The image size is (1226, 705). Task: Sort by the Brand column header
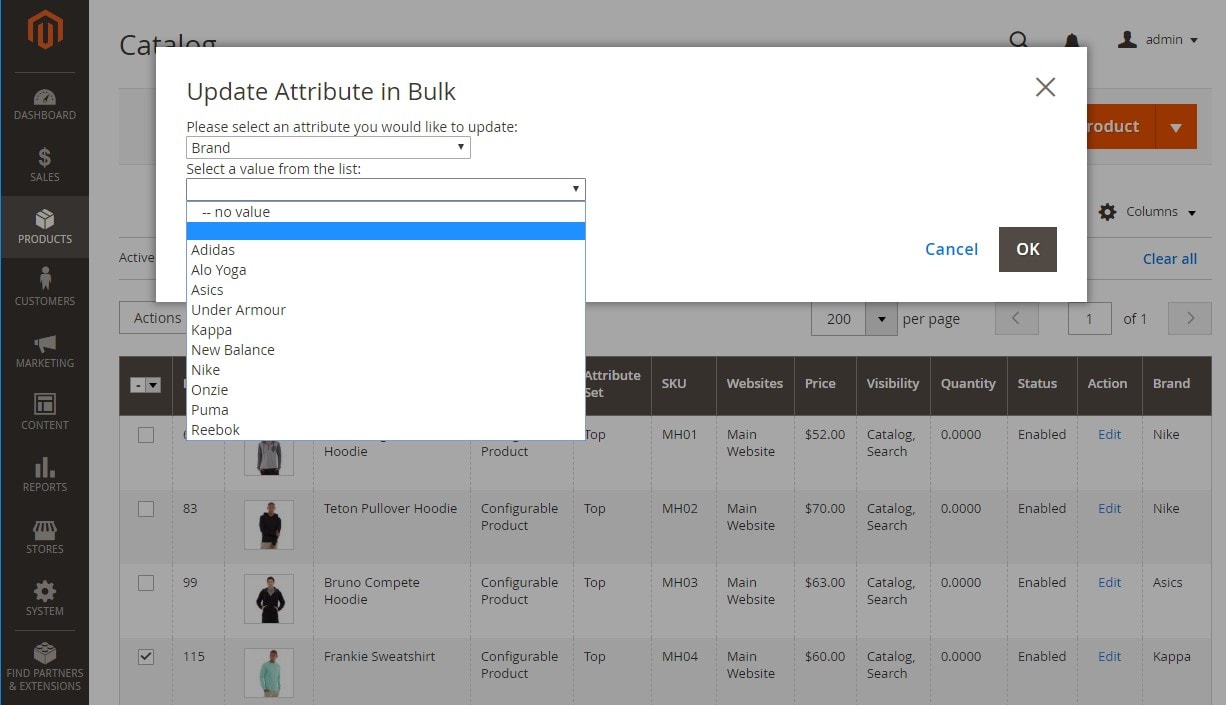pyautogui.click(x=1176, y=385)
